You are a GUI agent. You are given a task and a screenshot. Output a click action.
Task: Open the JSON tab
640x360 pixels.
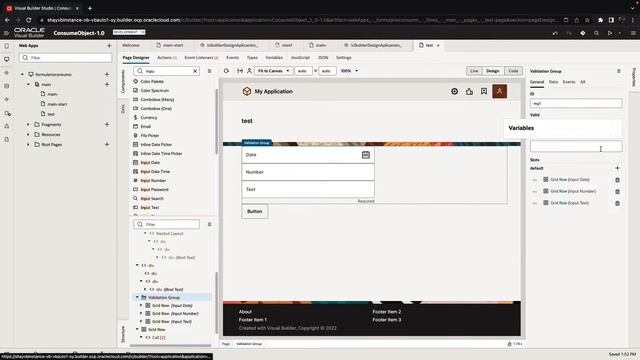click(323, 58)
